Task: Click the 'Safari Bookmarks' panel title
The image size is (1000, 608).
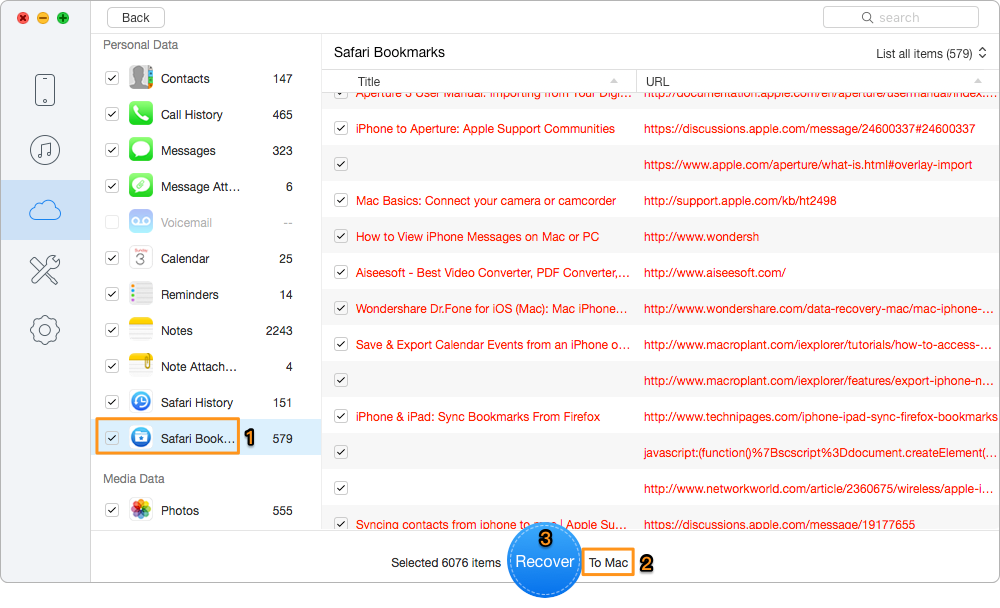Action: 389,52
